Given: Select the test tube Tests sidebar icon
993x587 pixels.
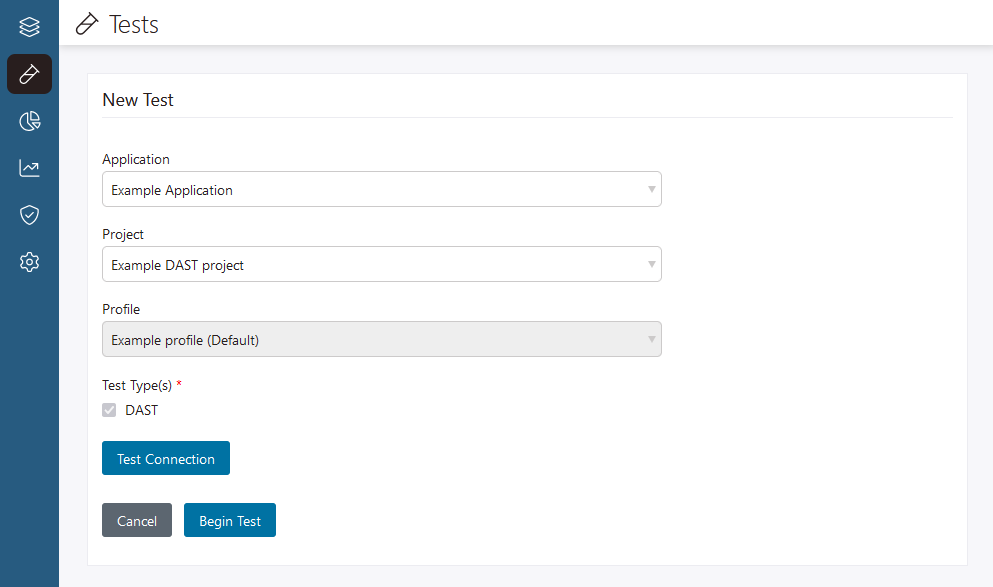Looking at the screenshot, I should (29, 74).
